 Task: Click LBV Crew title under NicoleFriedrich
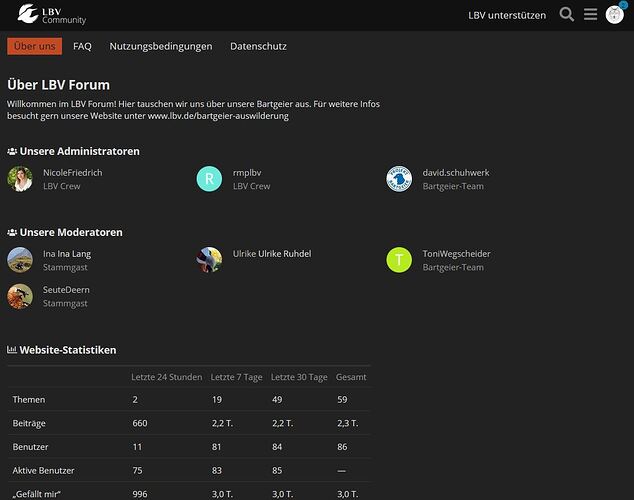[x=62, y=186]
